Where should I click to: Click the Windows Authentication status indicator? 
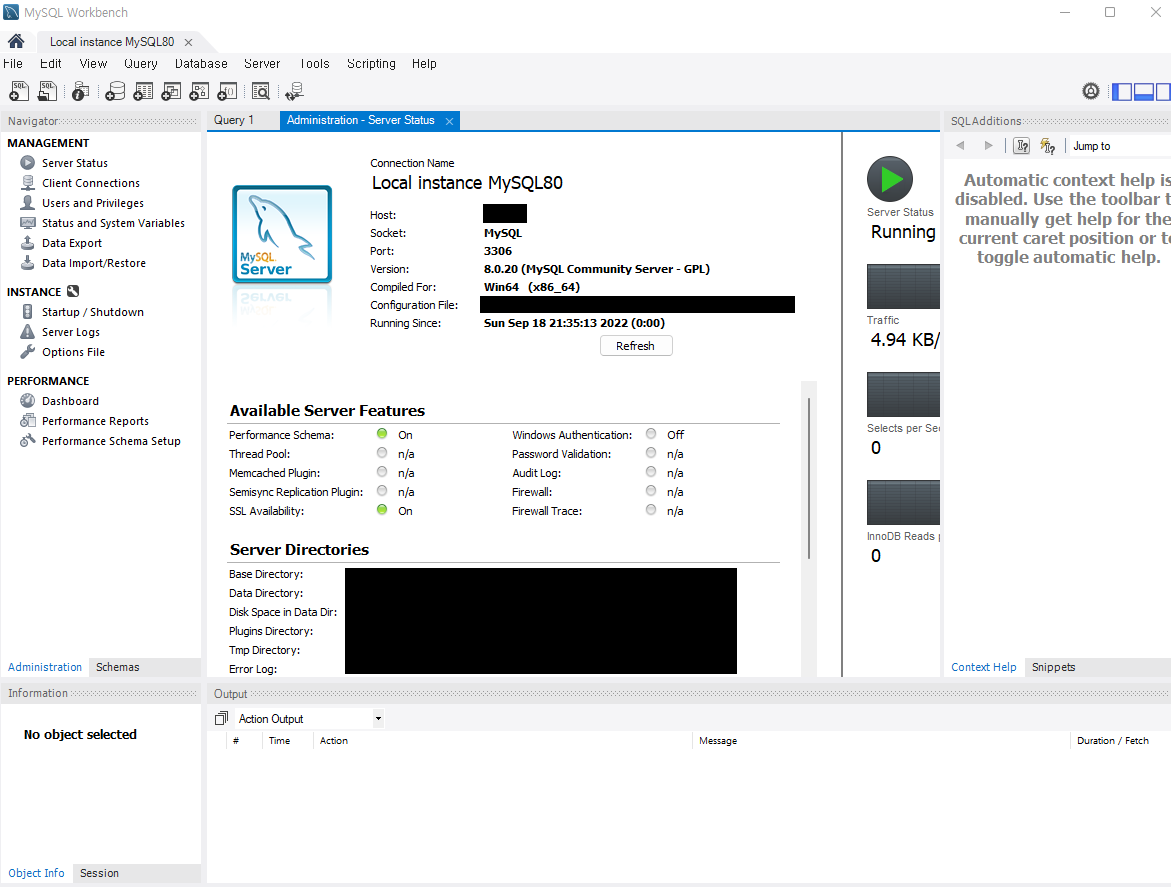click(651, 434)
